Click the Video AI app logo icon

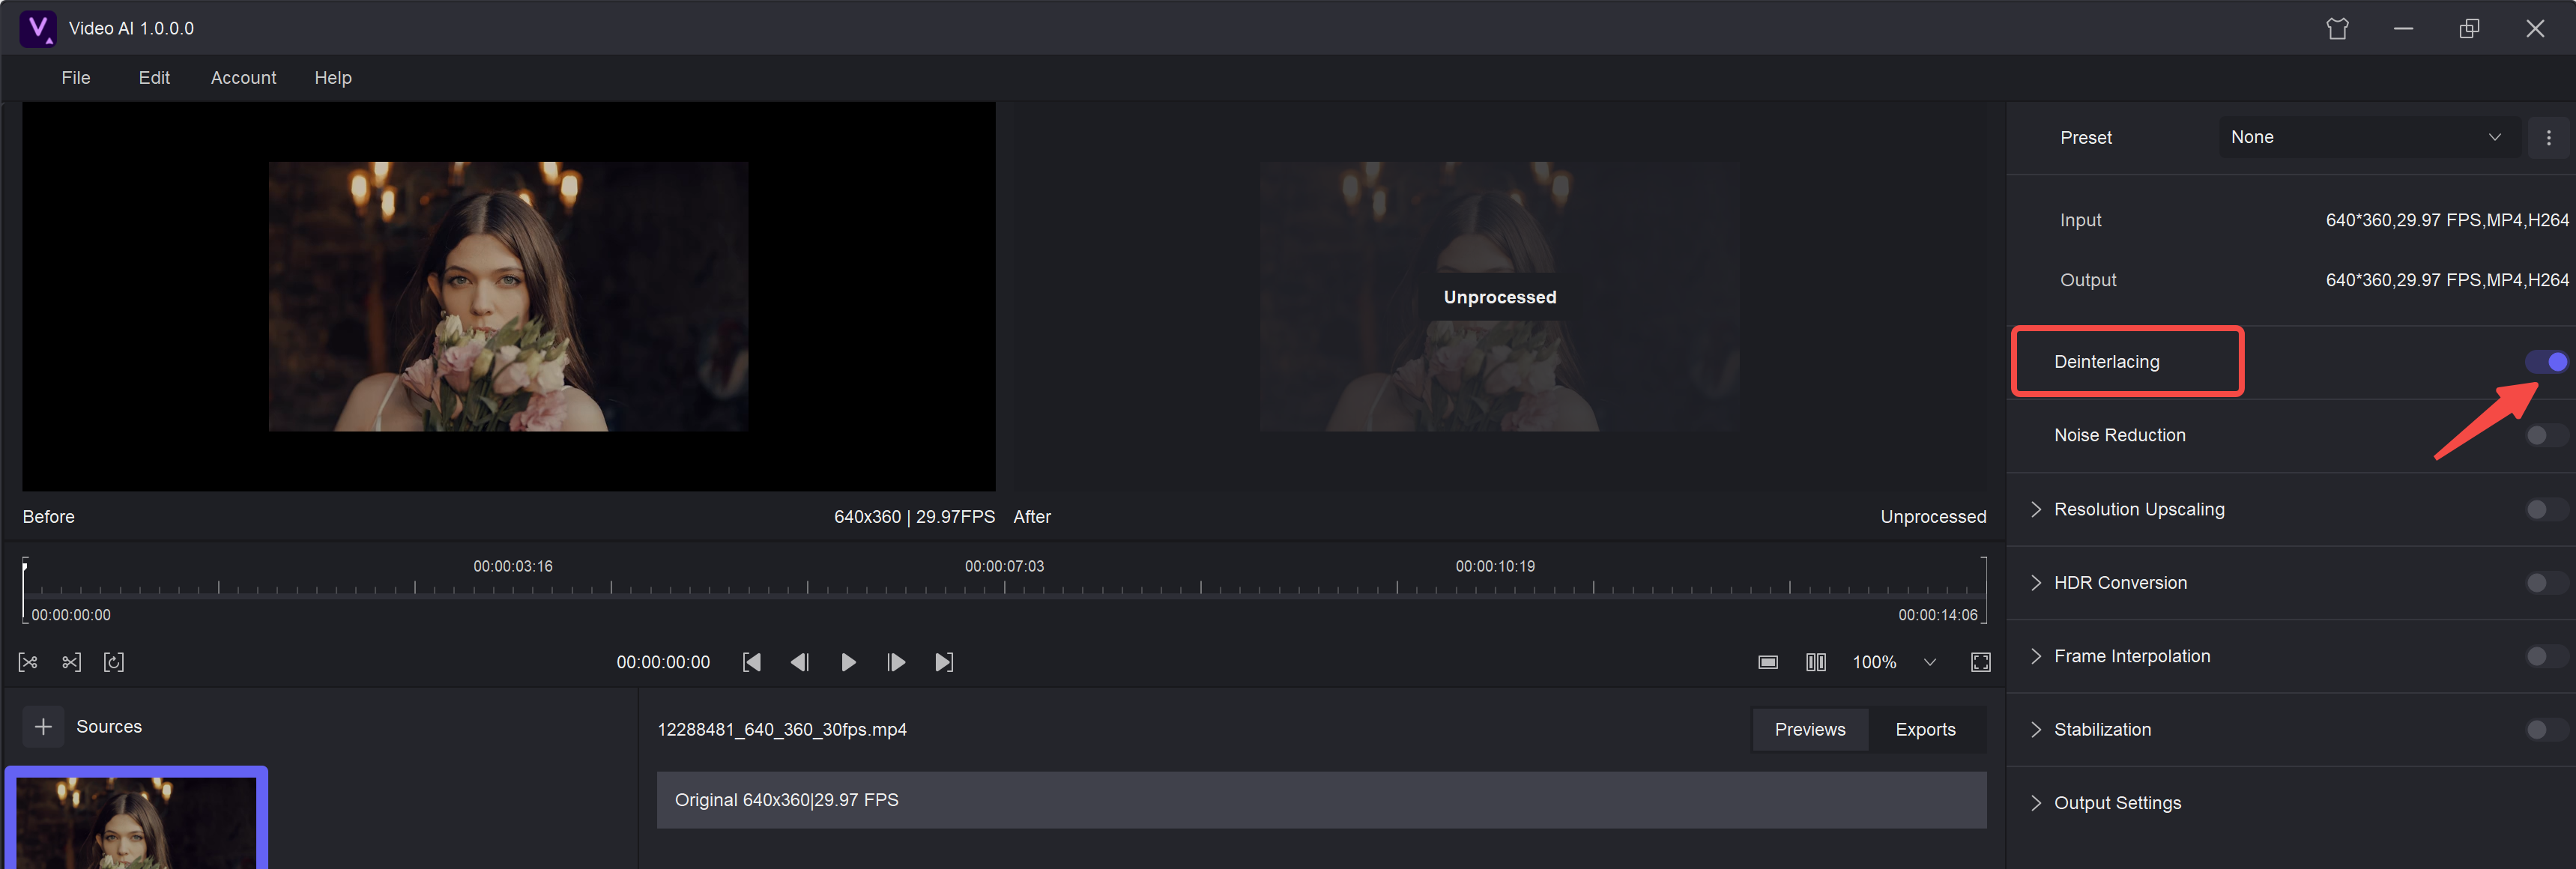point(38,28)
